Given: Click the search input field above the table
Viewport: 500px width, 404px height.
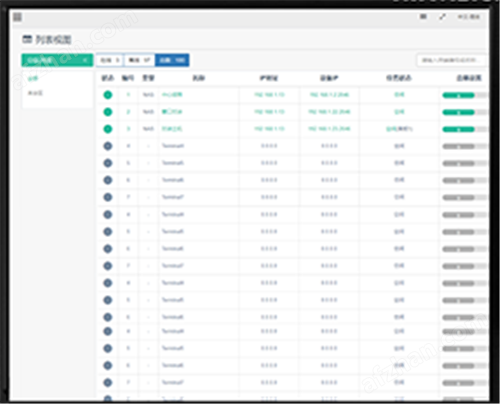Looking at the screenshot, I should [451, 60].
